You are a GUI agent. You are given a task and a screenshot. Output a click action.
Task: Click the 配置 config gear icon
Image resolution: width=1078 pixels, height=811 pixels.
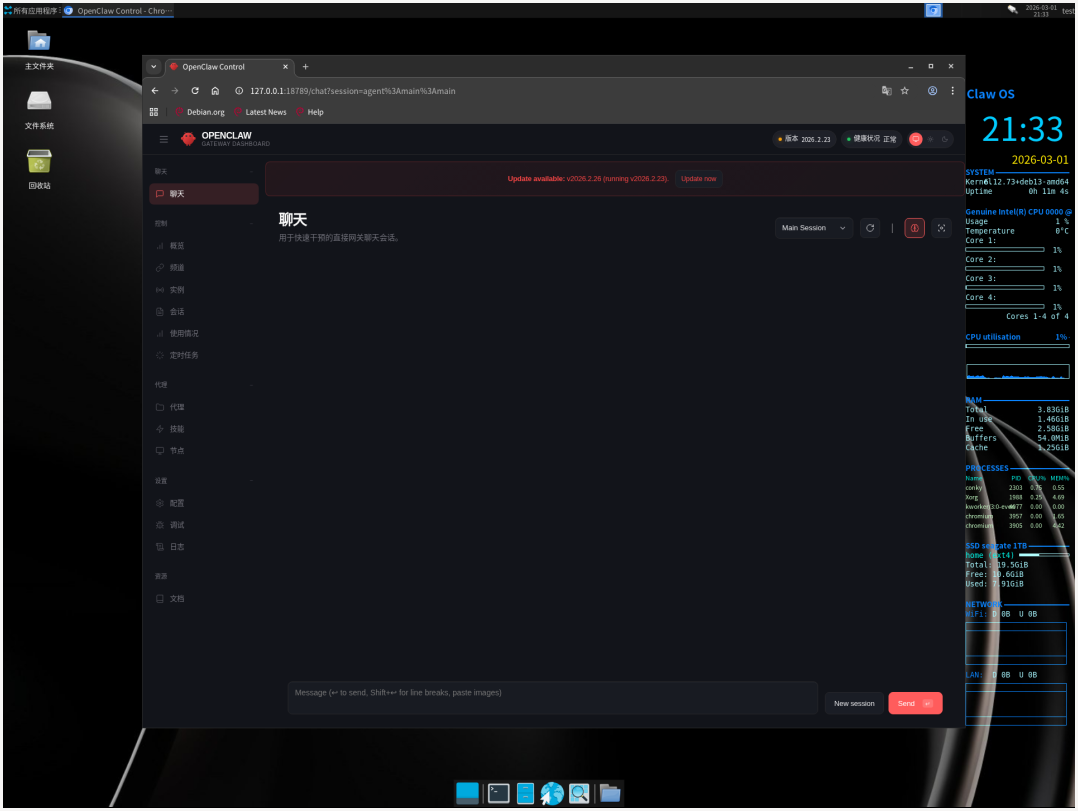click(160, 503)
